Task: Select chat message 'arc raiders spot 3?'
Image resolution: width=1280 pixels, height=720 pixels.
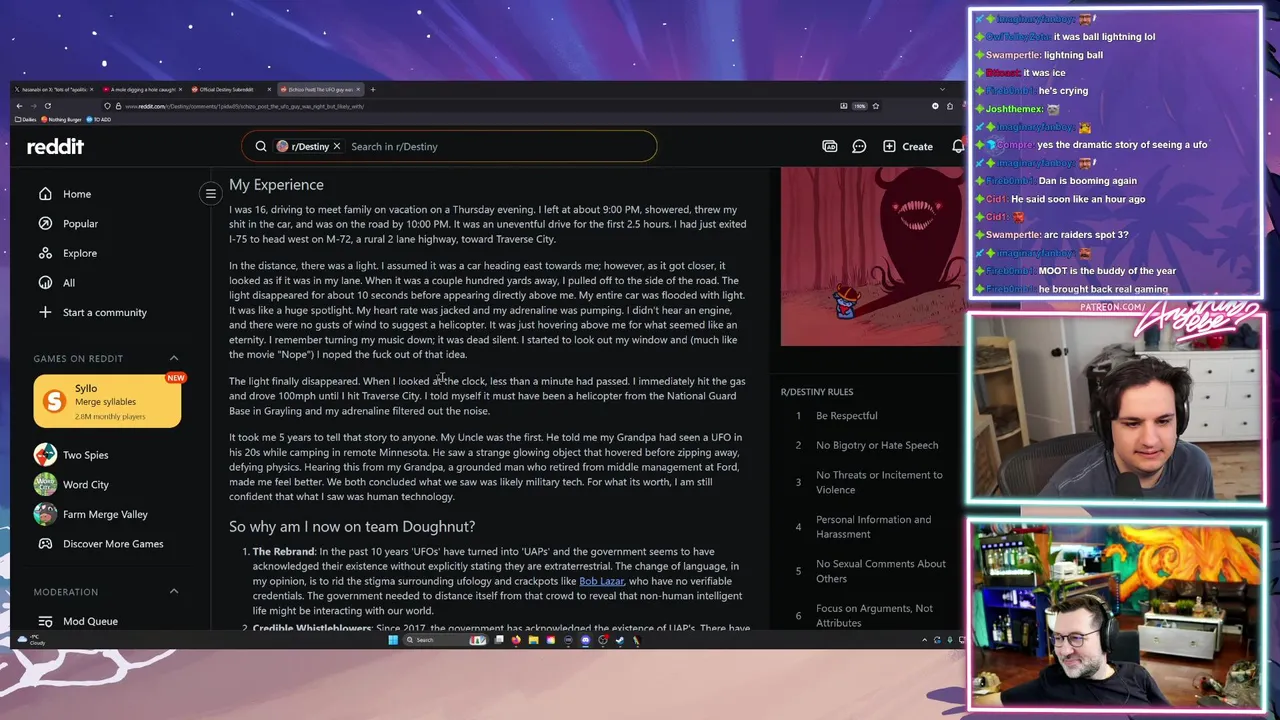Action: pyautogui.click(x=1086, y=235)
